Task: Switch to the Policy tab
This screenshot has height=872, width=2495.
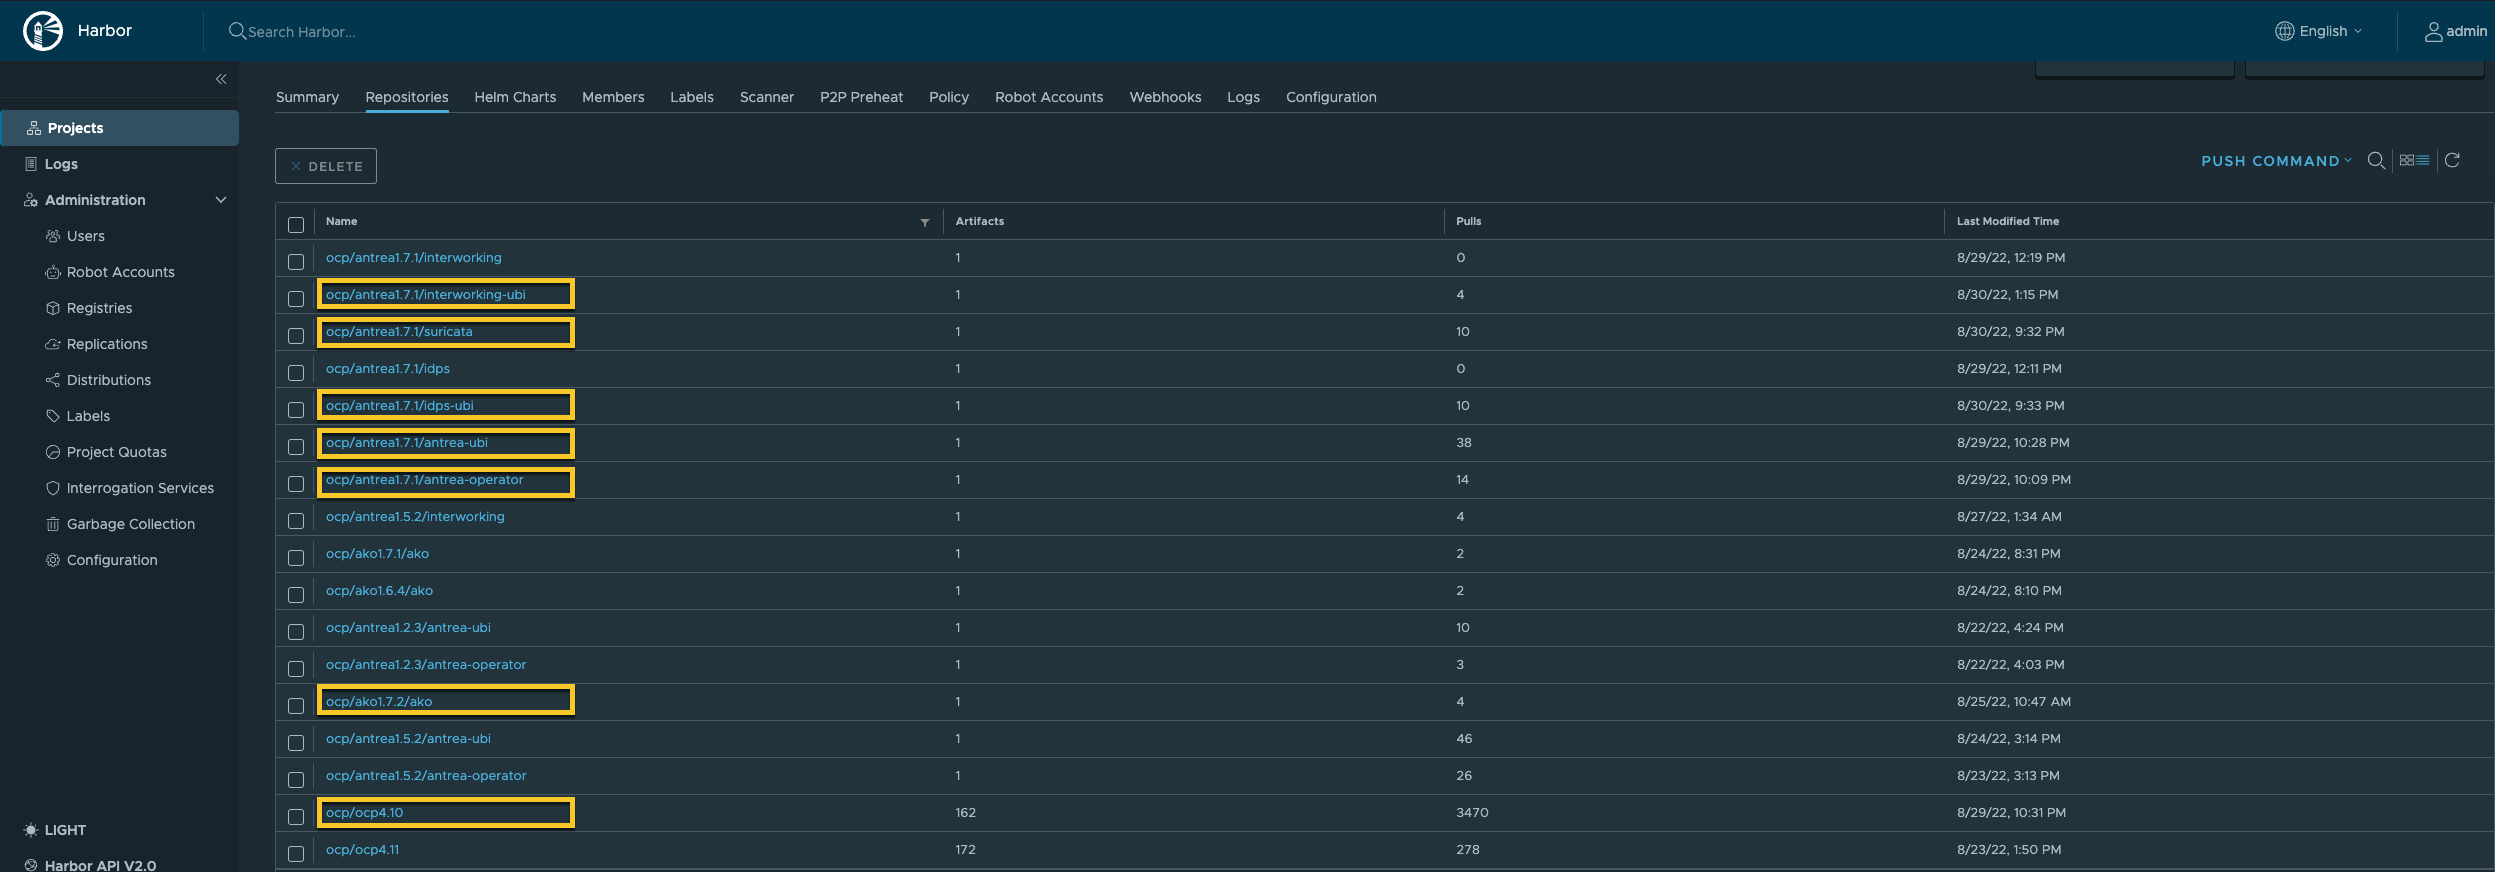Action: [949, 97]
